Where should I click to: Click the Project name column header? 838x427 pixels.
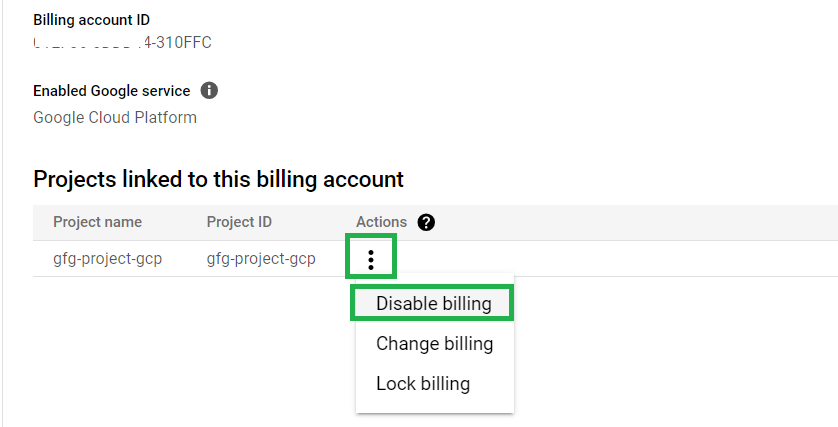(97, 222)
